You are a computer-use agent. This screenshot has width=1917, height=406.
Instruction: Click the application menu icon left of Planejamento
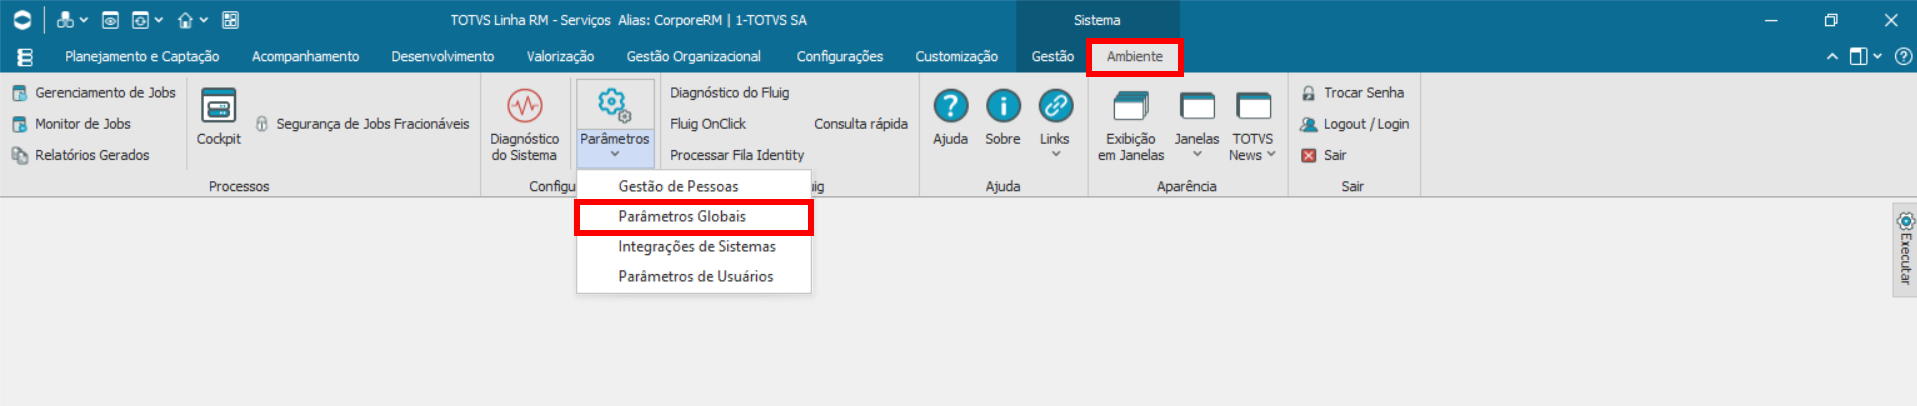25,57
